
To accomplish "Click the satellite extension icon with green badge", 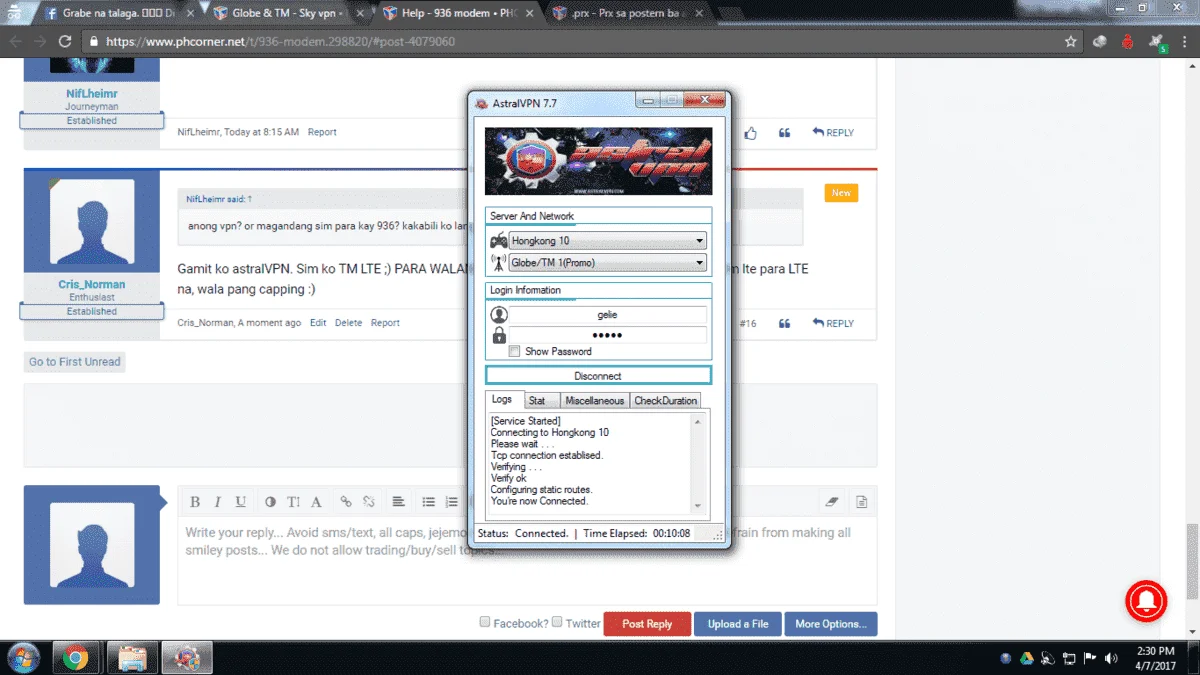I will click(1156, 43).
